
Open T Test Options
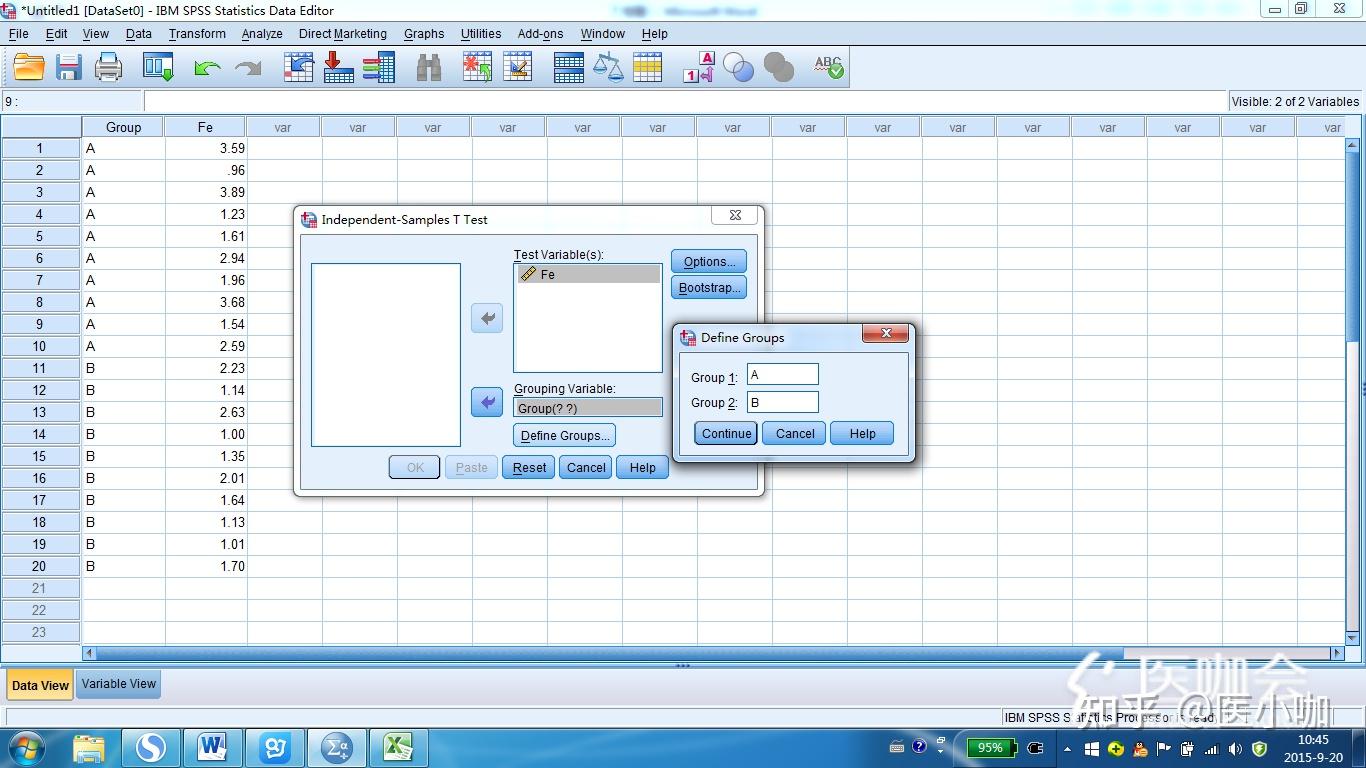tap(709, 261)
